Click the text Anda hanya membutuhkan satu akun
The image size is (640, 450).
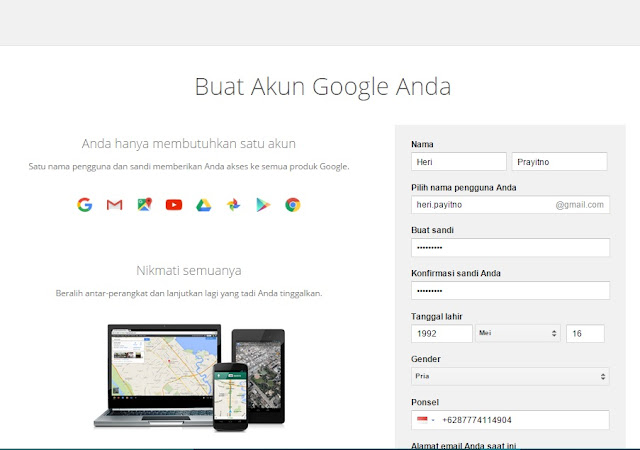click(189, 144)
